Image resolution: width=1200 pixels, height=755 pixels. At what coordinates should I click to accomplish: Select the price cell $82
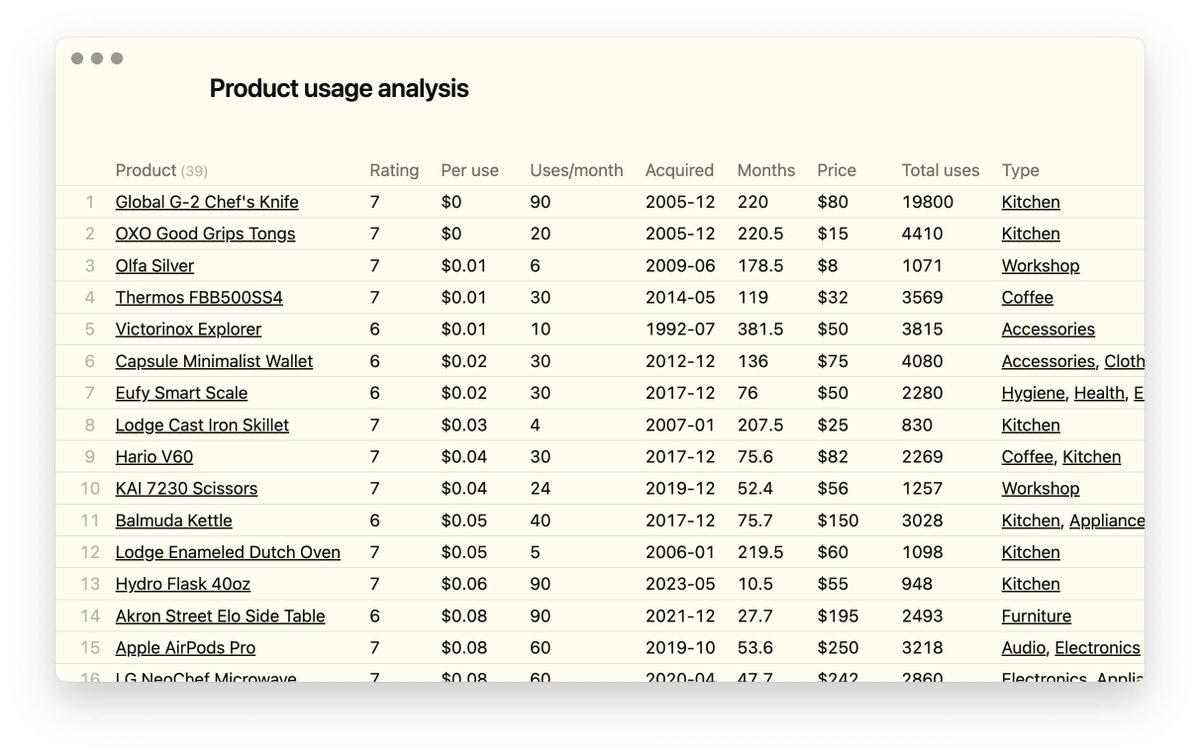833,457
